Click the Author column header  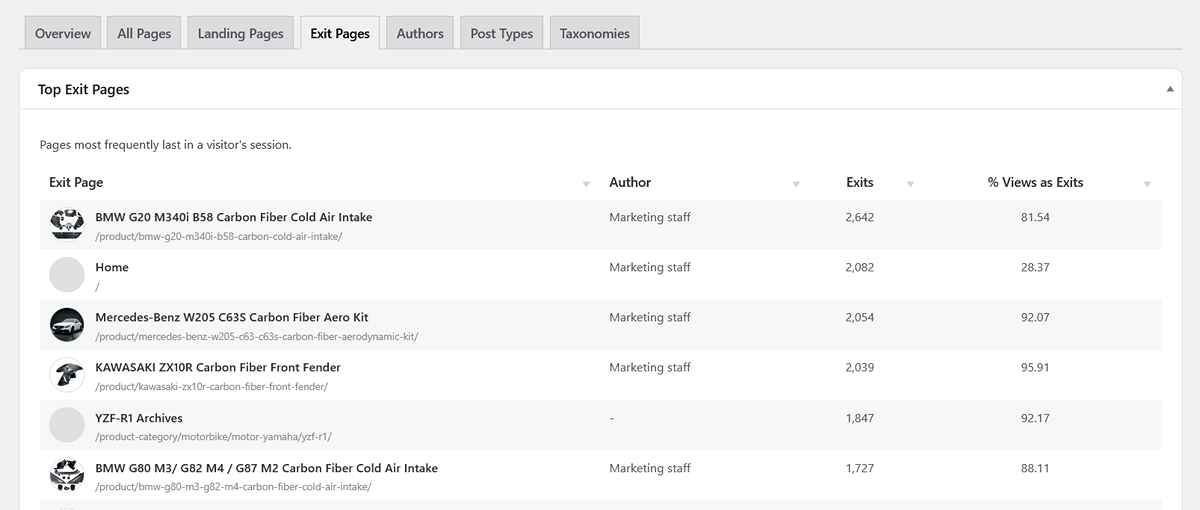click(630, 182)
